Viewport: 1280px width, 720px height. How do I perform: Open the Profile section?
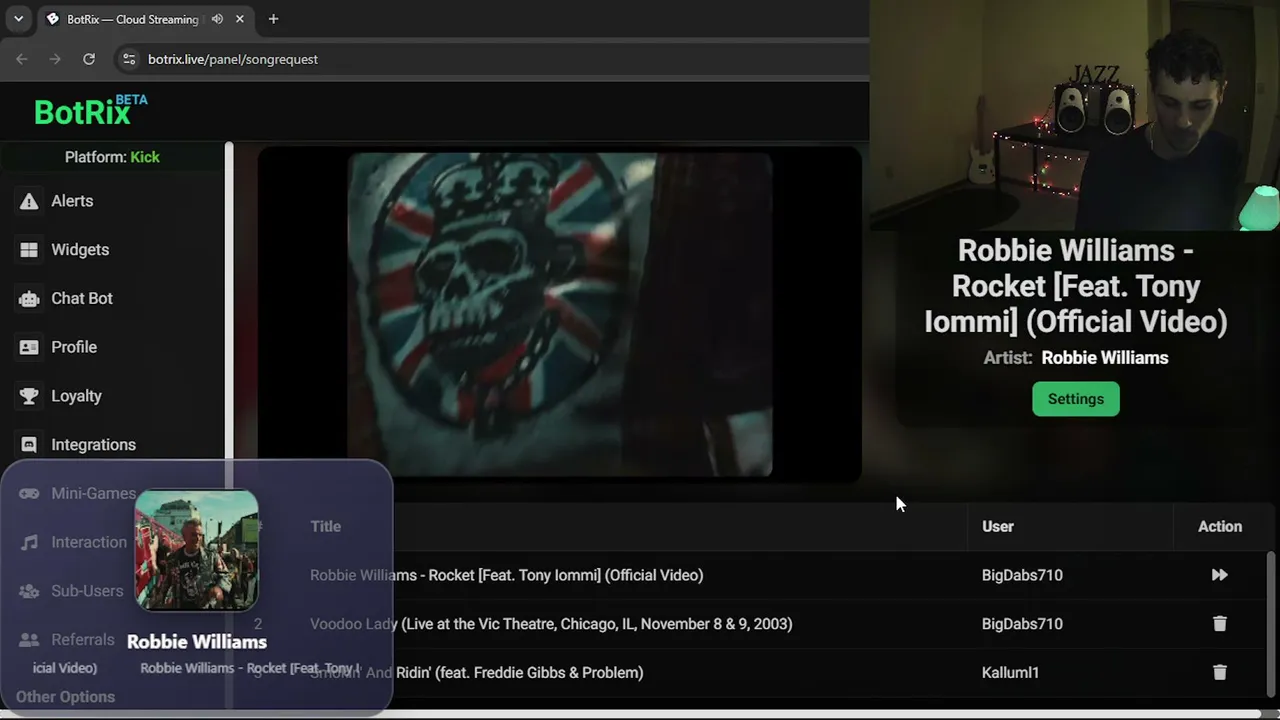pyautogui.click(x=74, y=347)
